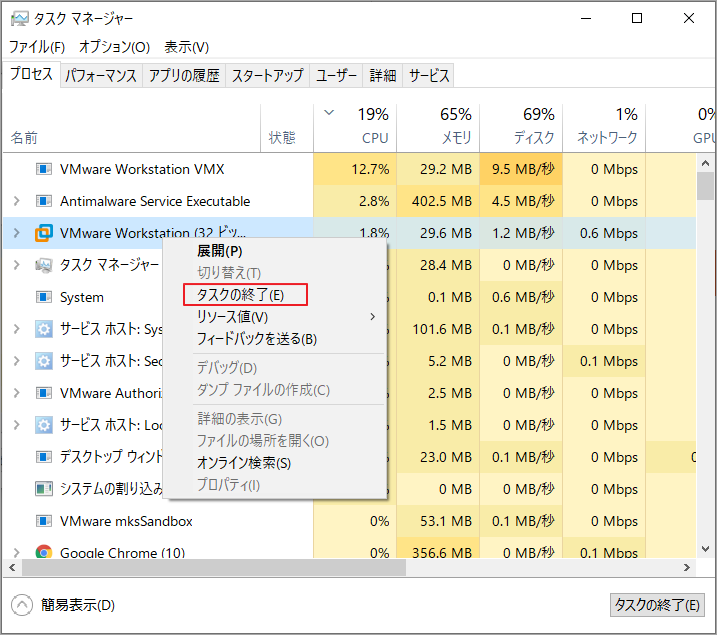The image size is (717, 635).
Task: Choose 展開(P) in the context menu
Action: [274, 251]
